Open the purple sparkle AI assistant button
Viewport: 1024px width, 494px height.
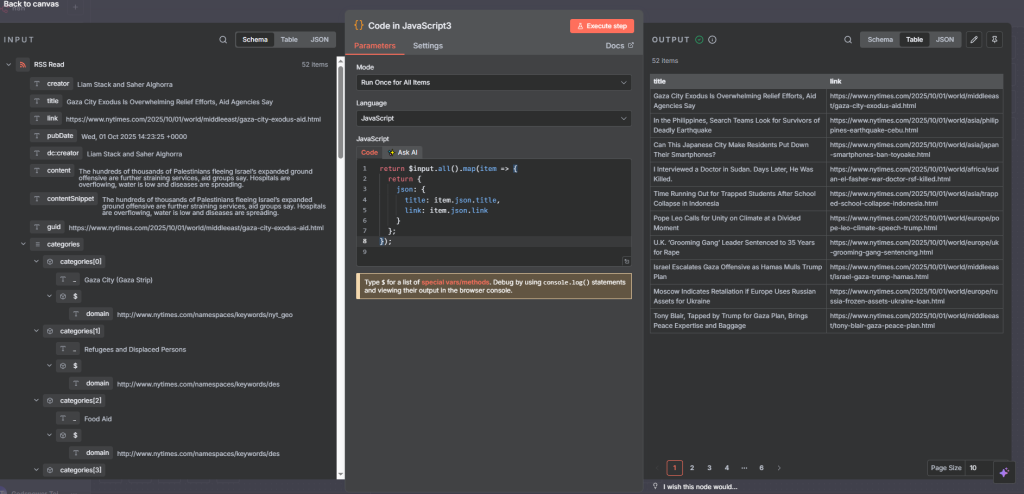pyautogui.click(x=1003, y=470)
